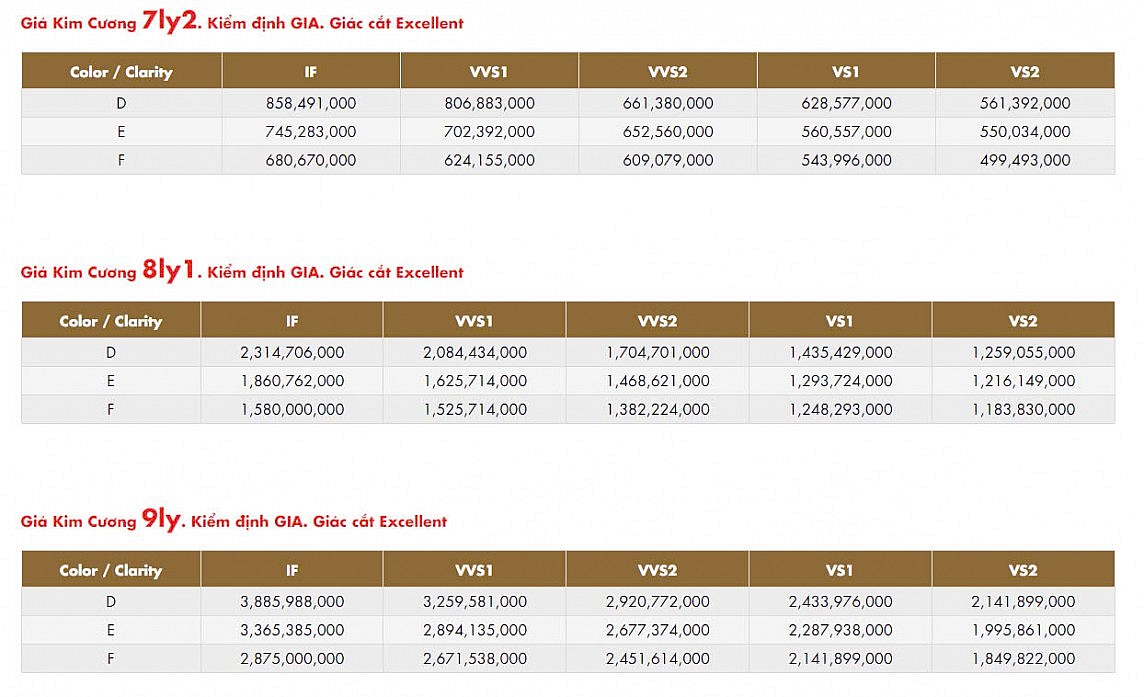
Task: Click the IF column header in 7ly2 table
Action: [311, 71]
